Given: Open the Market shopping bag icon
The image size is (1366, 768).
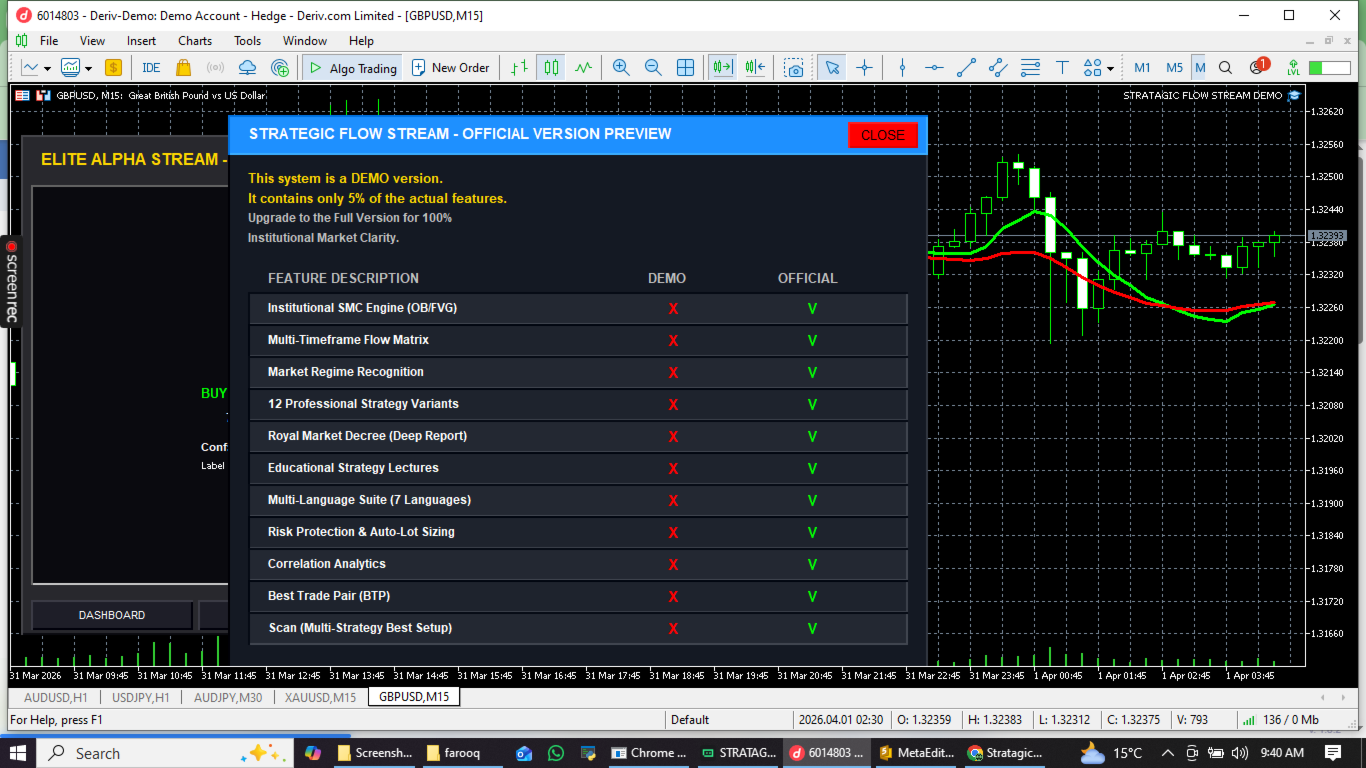Looking at the screenshot, I should pos(183,68).
